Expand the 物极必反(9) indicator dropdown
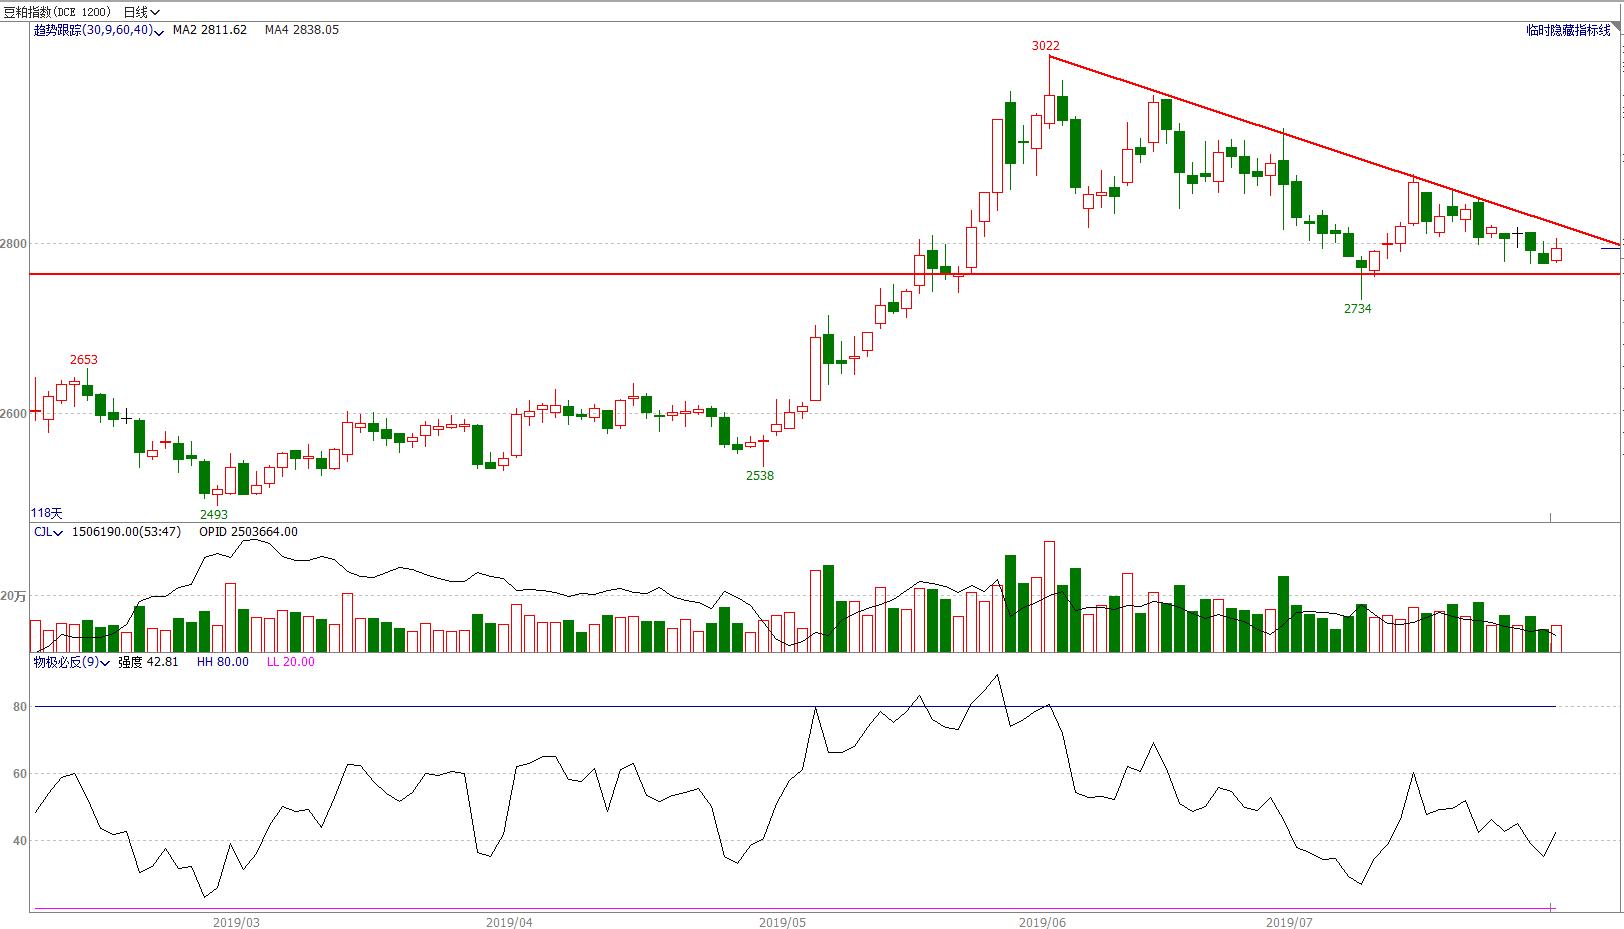 [x=72, y=662]
